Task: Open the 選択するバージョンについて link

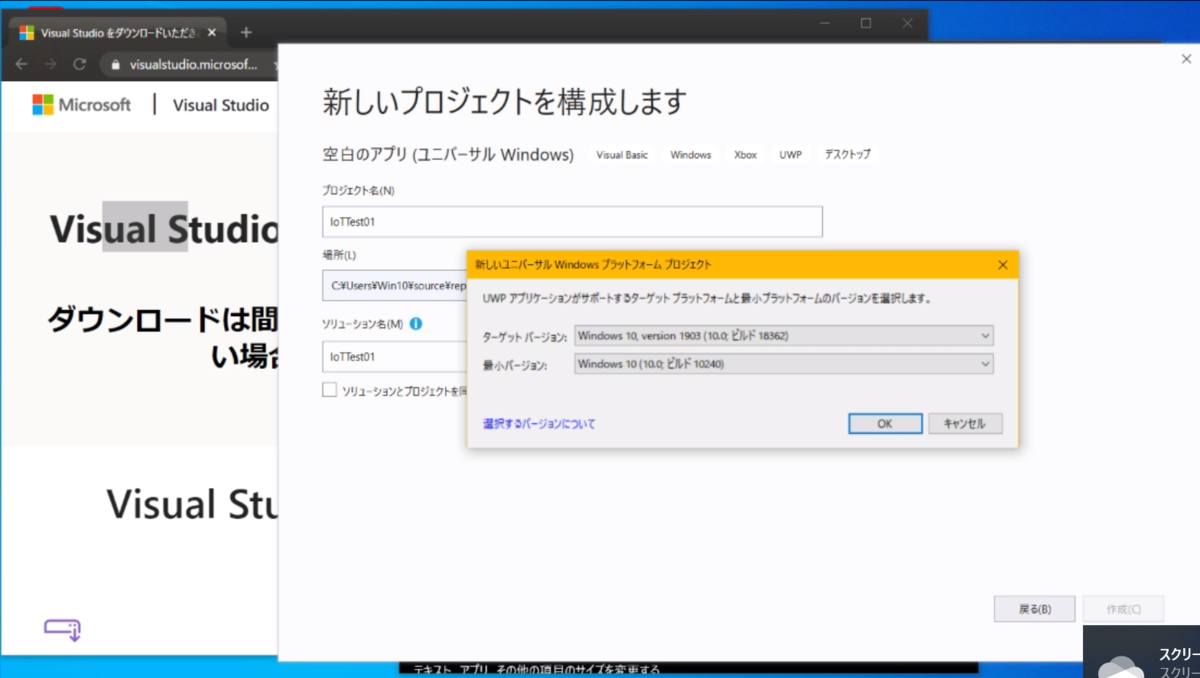Action: pos(539,423)
